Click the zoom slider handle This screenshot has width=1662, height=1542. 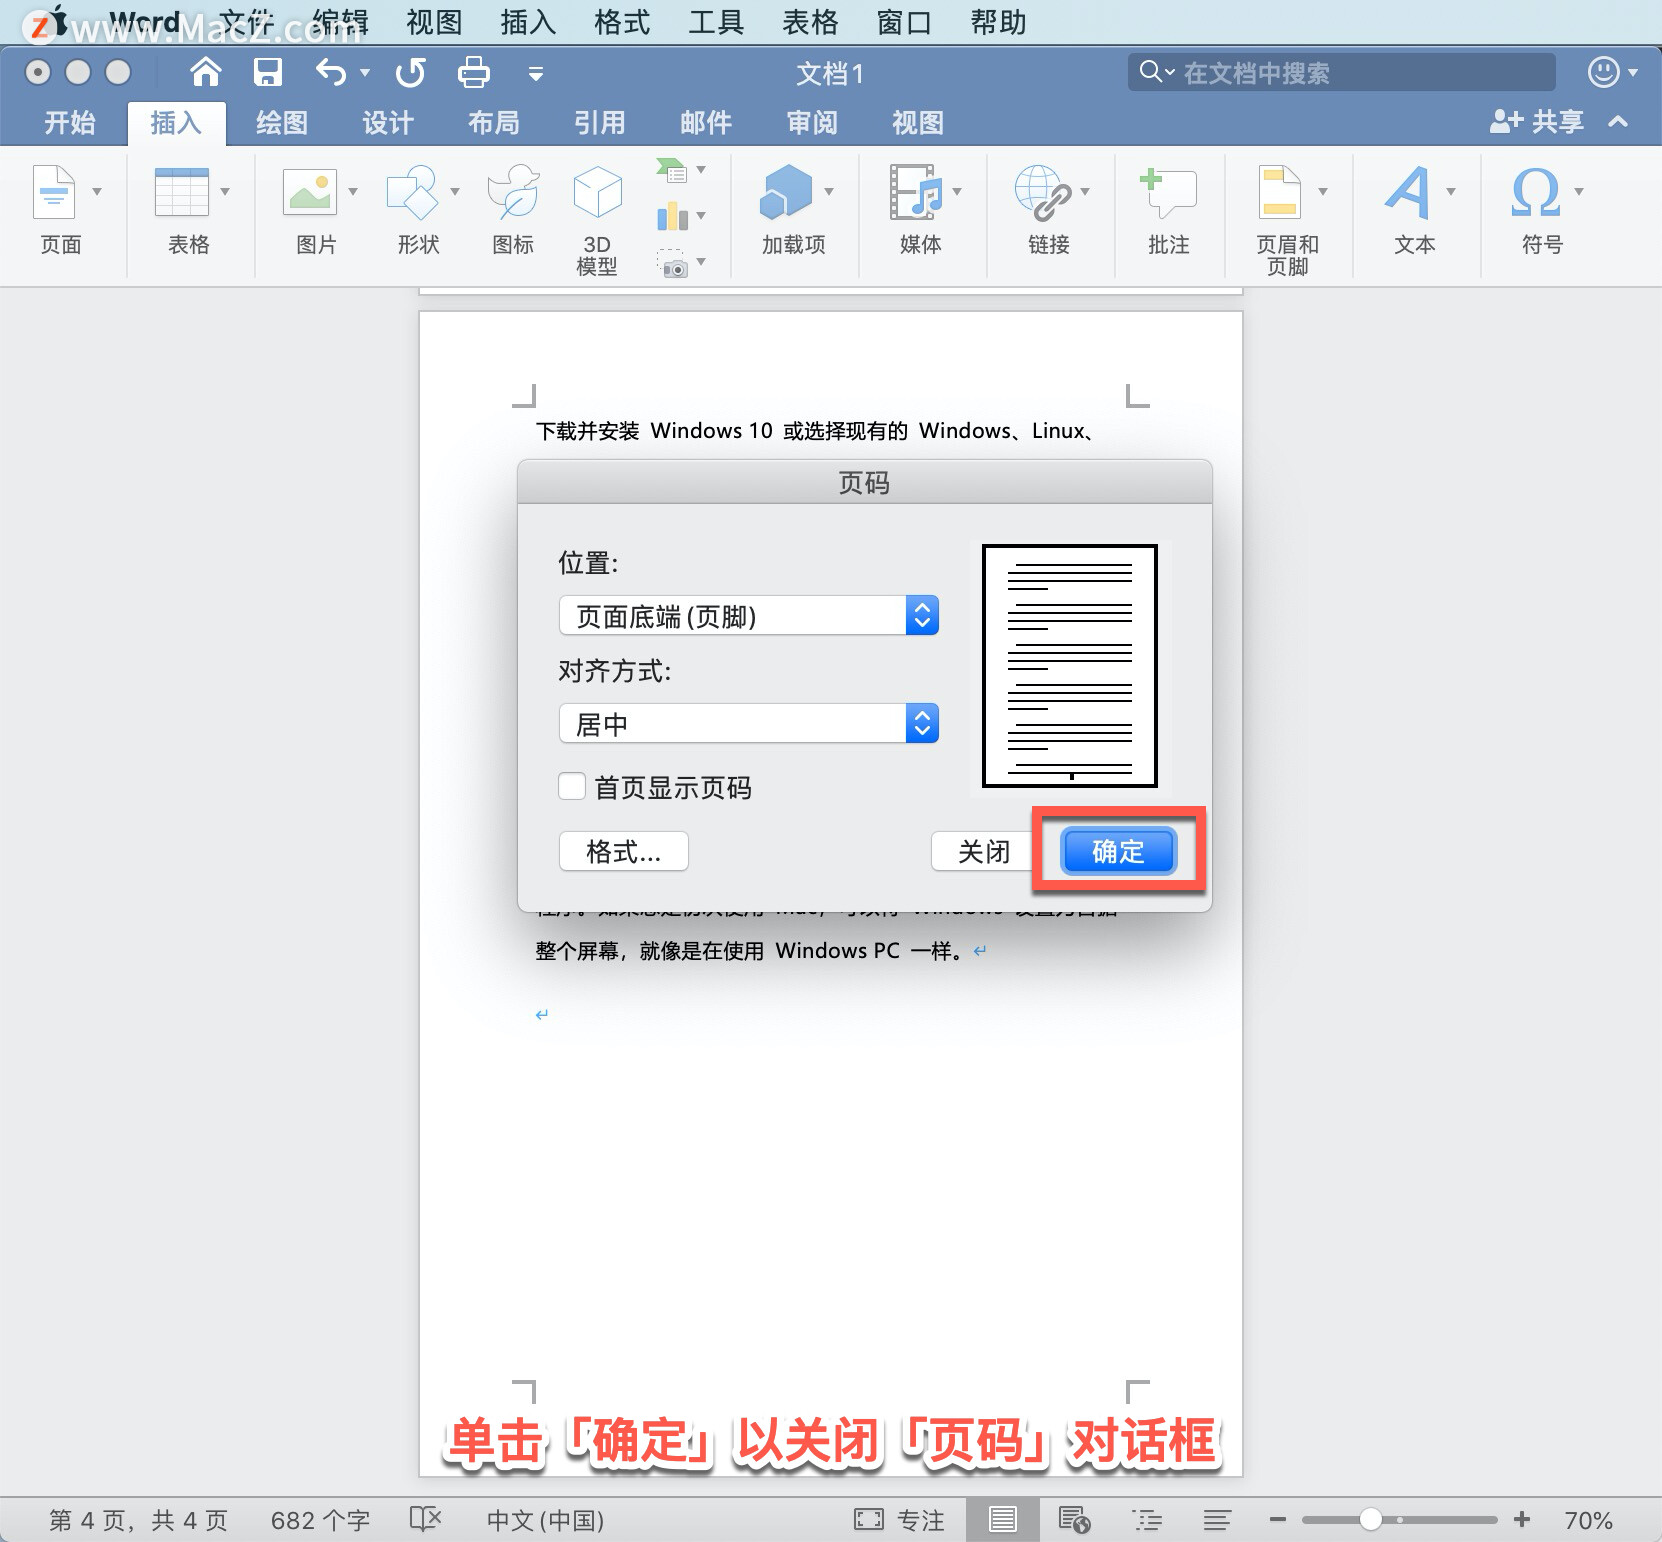(x=1371, y=1520)
